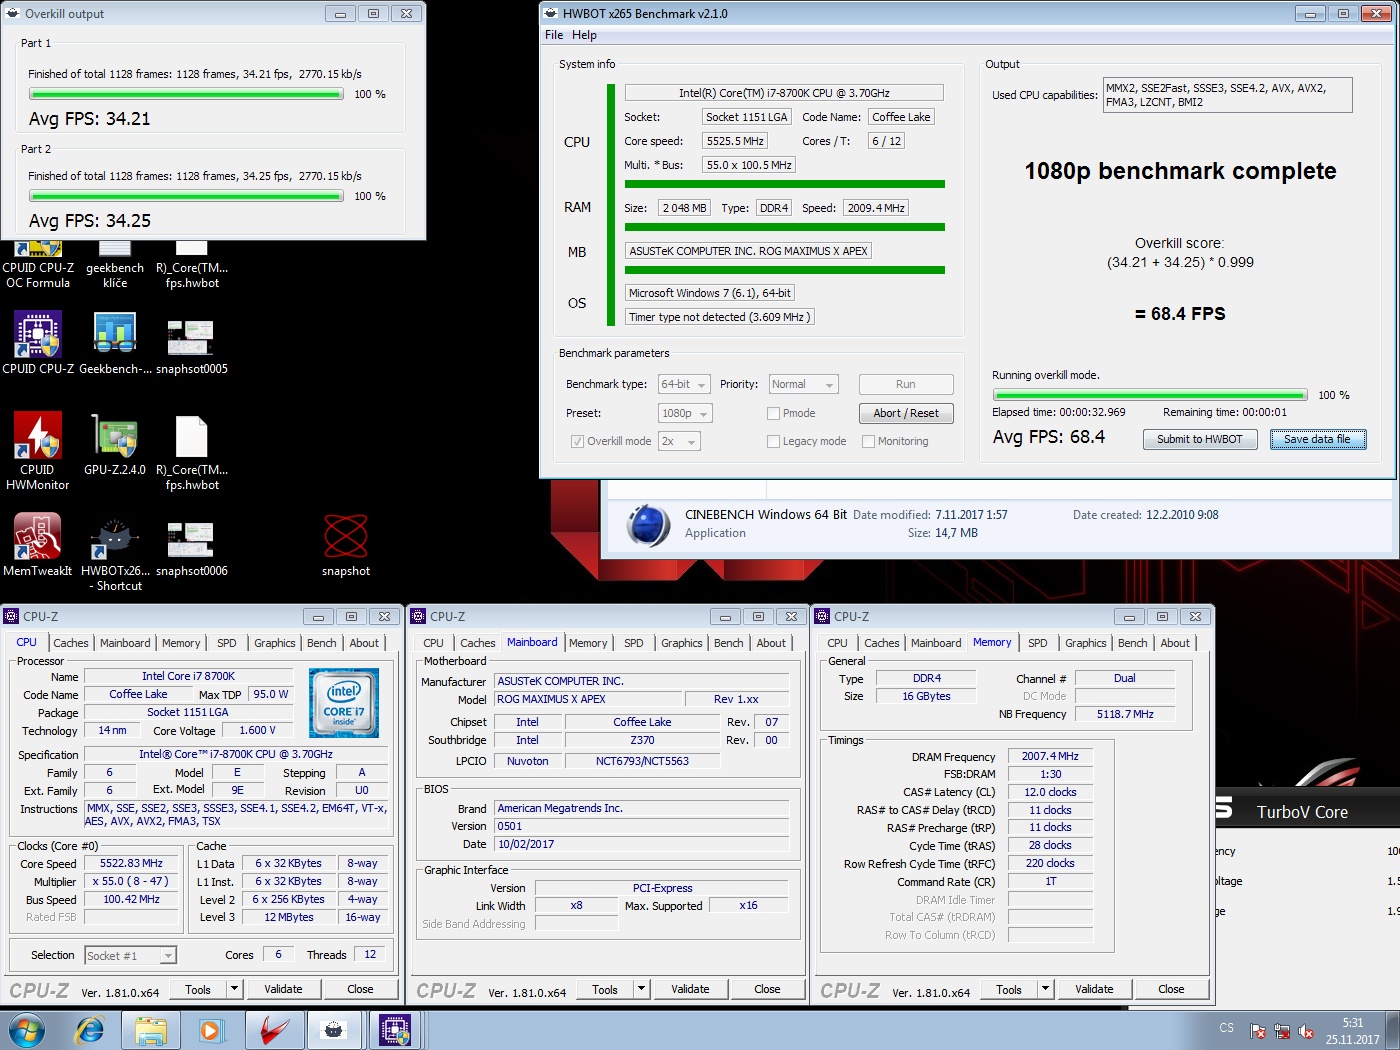Enable the Legacy mode checkbox

773,441
